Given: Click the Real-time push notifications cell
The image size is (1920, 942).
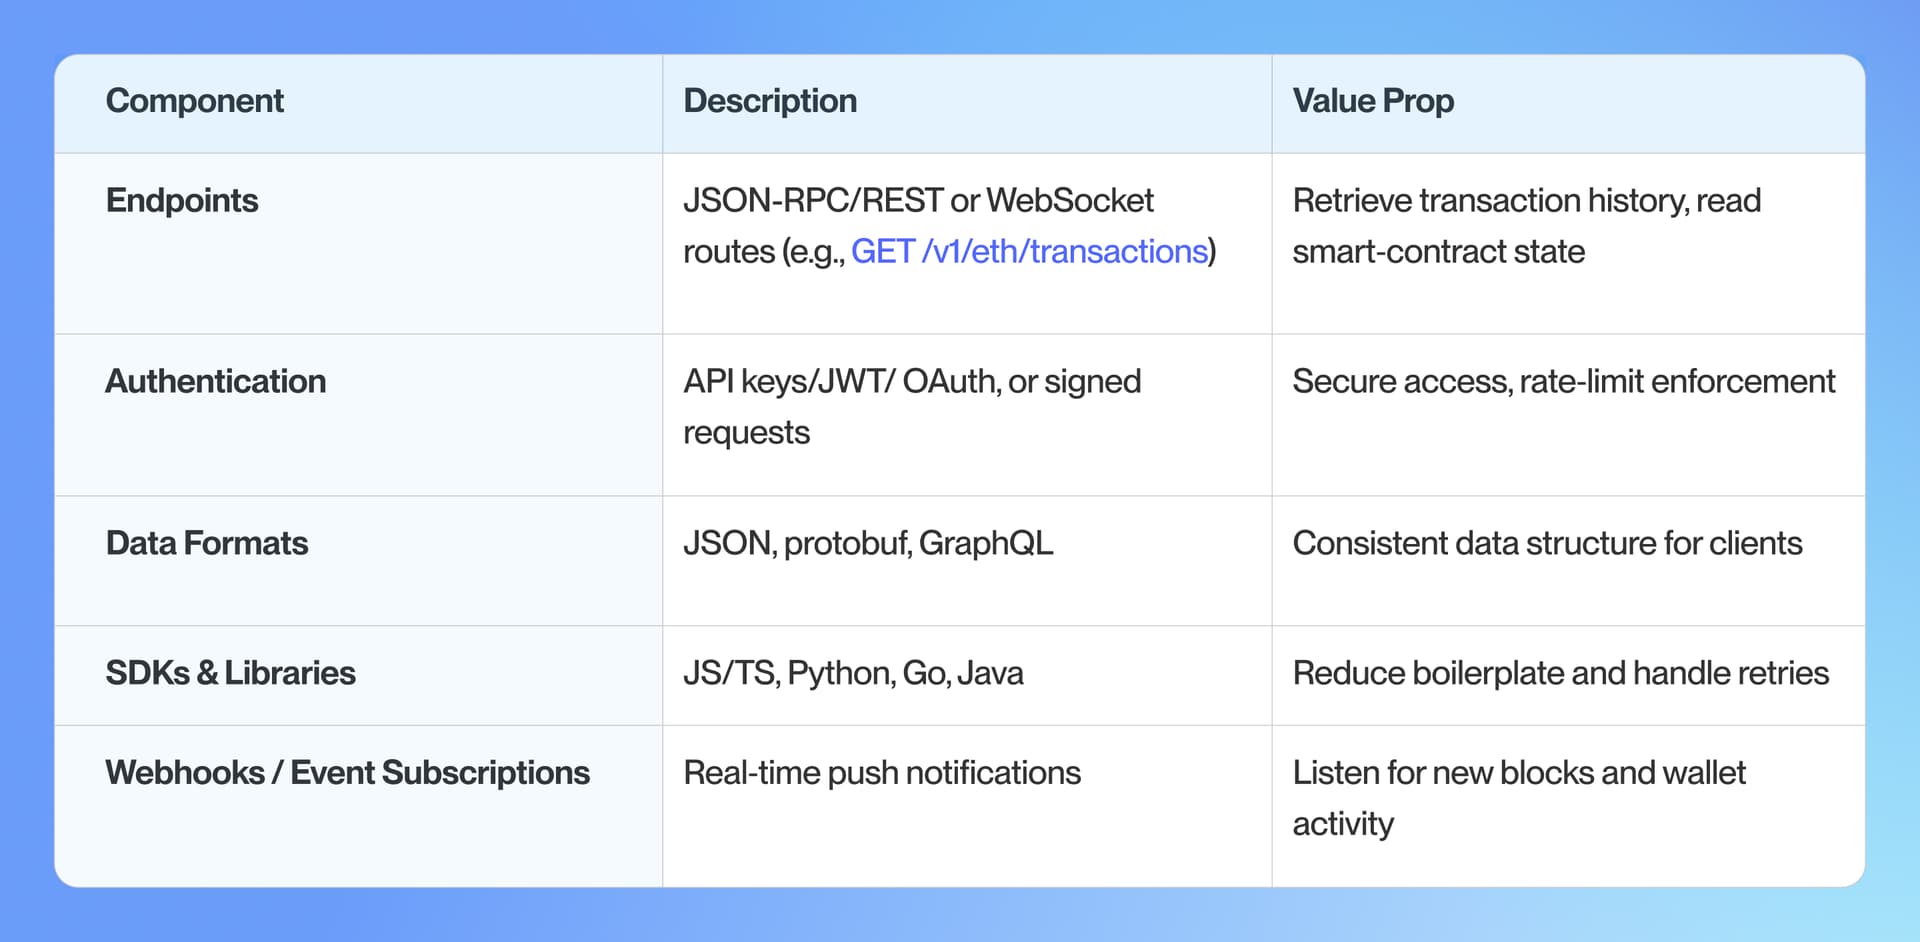Looking at the screenshot, I should point(881,773).
